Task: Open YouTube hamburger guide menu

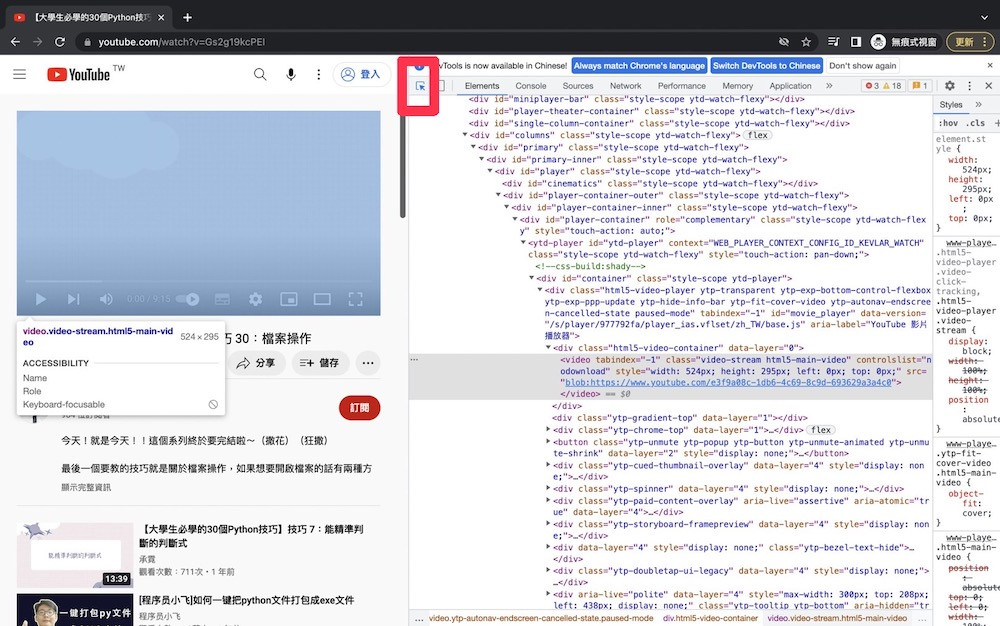Action: click(x=20, y=74)
